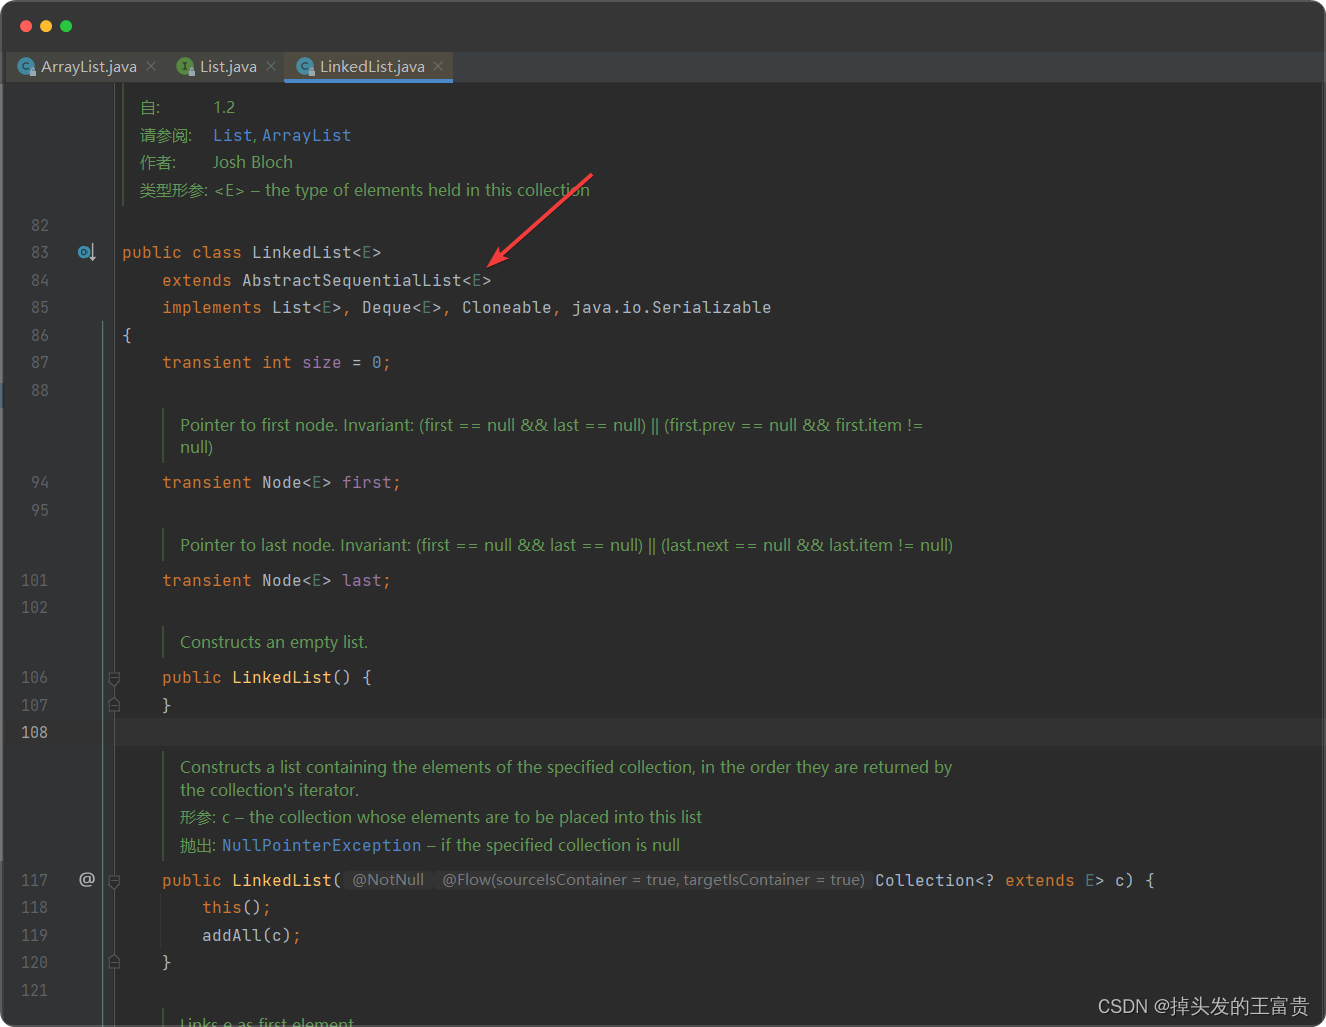Switch to the ArrayList.java tab
The height and width of the screenshot is (1027, 1326).
[88, 67]
